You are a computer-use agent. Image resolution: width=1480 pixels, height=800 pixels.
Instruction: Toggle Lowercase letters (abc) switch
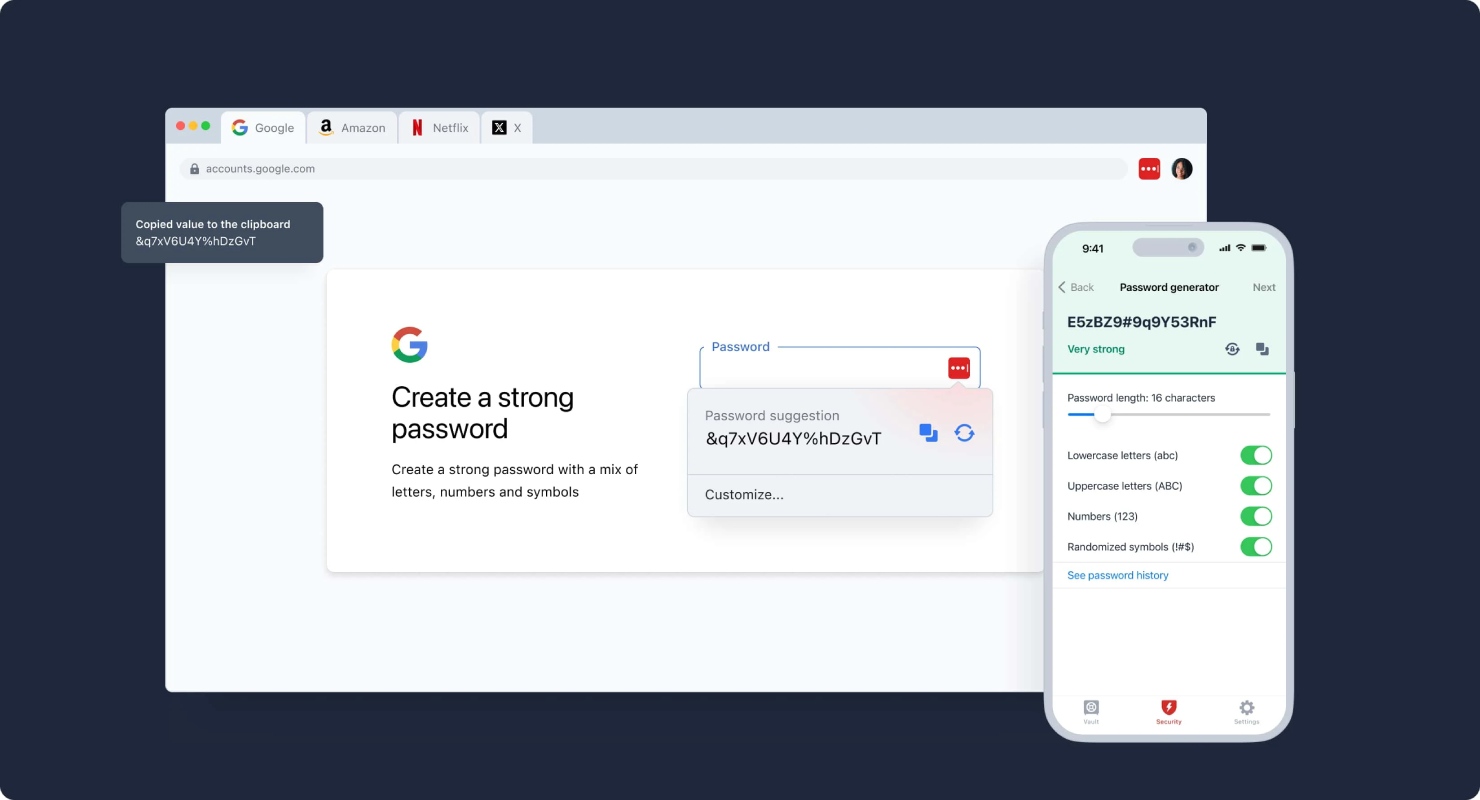1256,456
